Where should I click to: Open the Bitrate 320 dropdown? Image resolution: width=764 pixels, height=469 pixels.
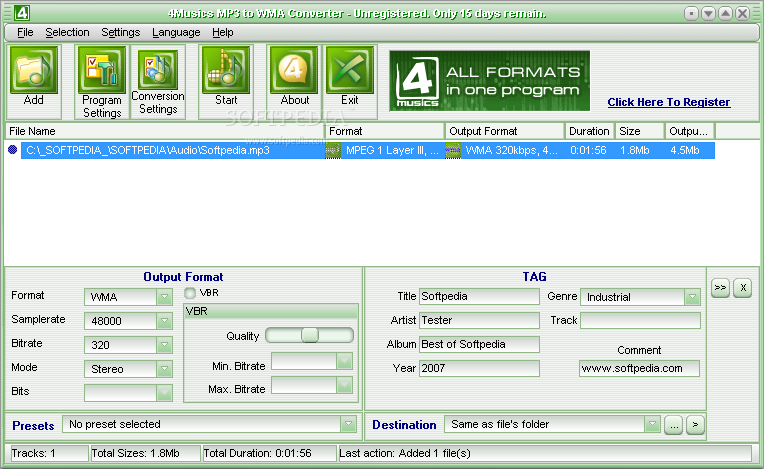[x=164, y=344]
